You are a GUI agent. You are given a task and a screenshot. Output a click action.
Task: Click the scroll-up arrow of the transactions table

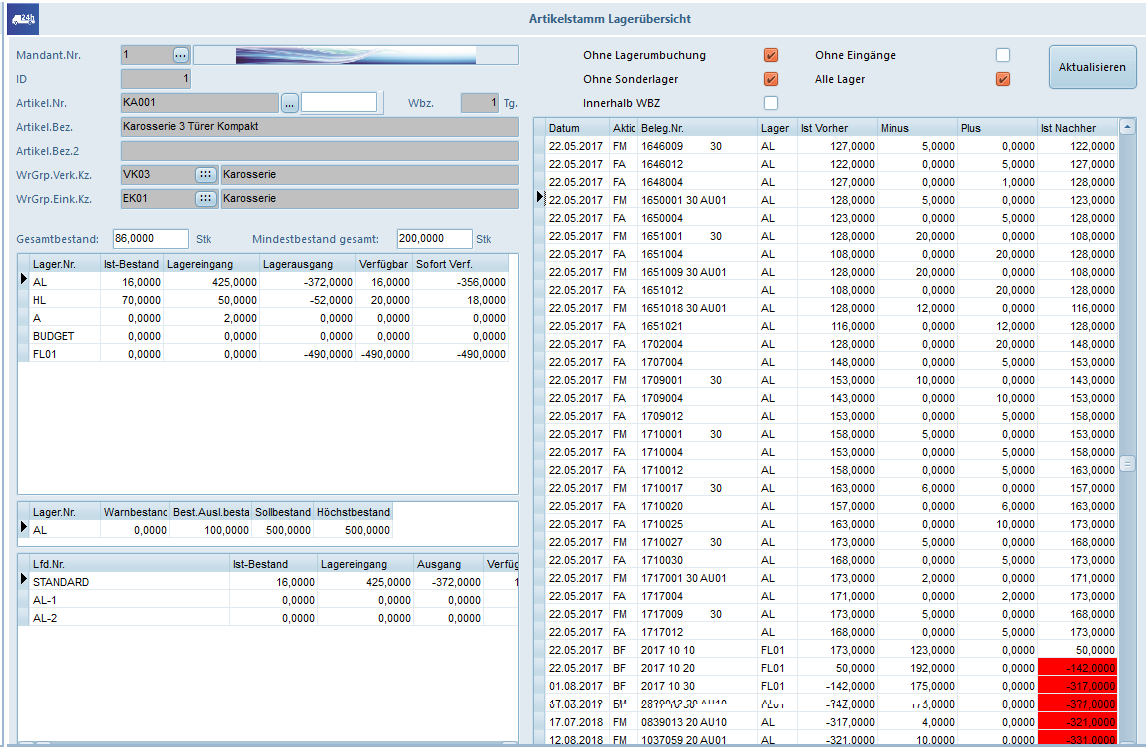click(1127, 127)
